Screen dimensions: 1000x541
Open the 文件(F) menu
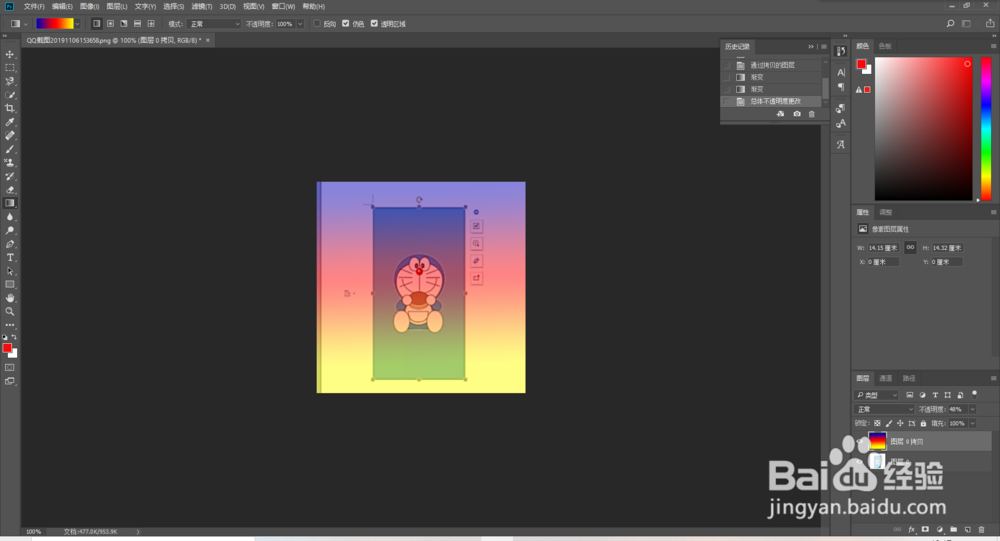34,6
